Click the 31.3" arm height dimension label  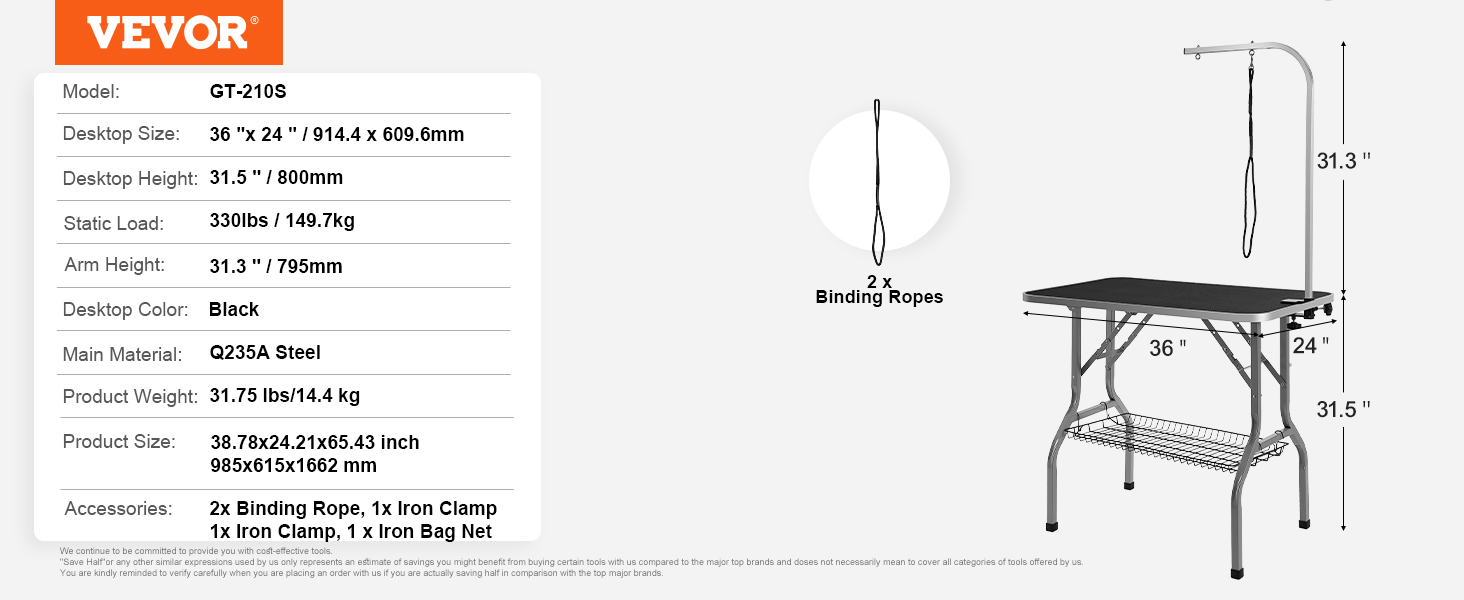[x=1341, y=161]
